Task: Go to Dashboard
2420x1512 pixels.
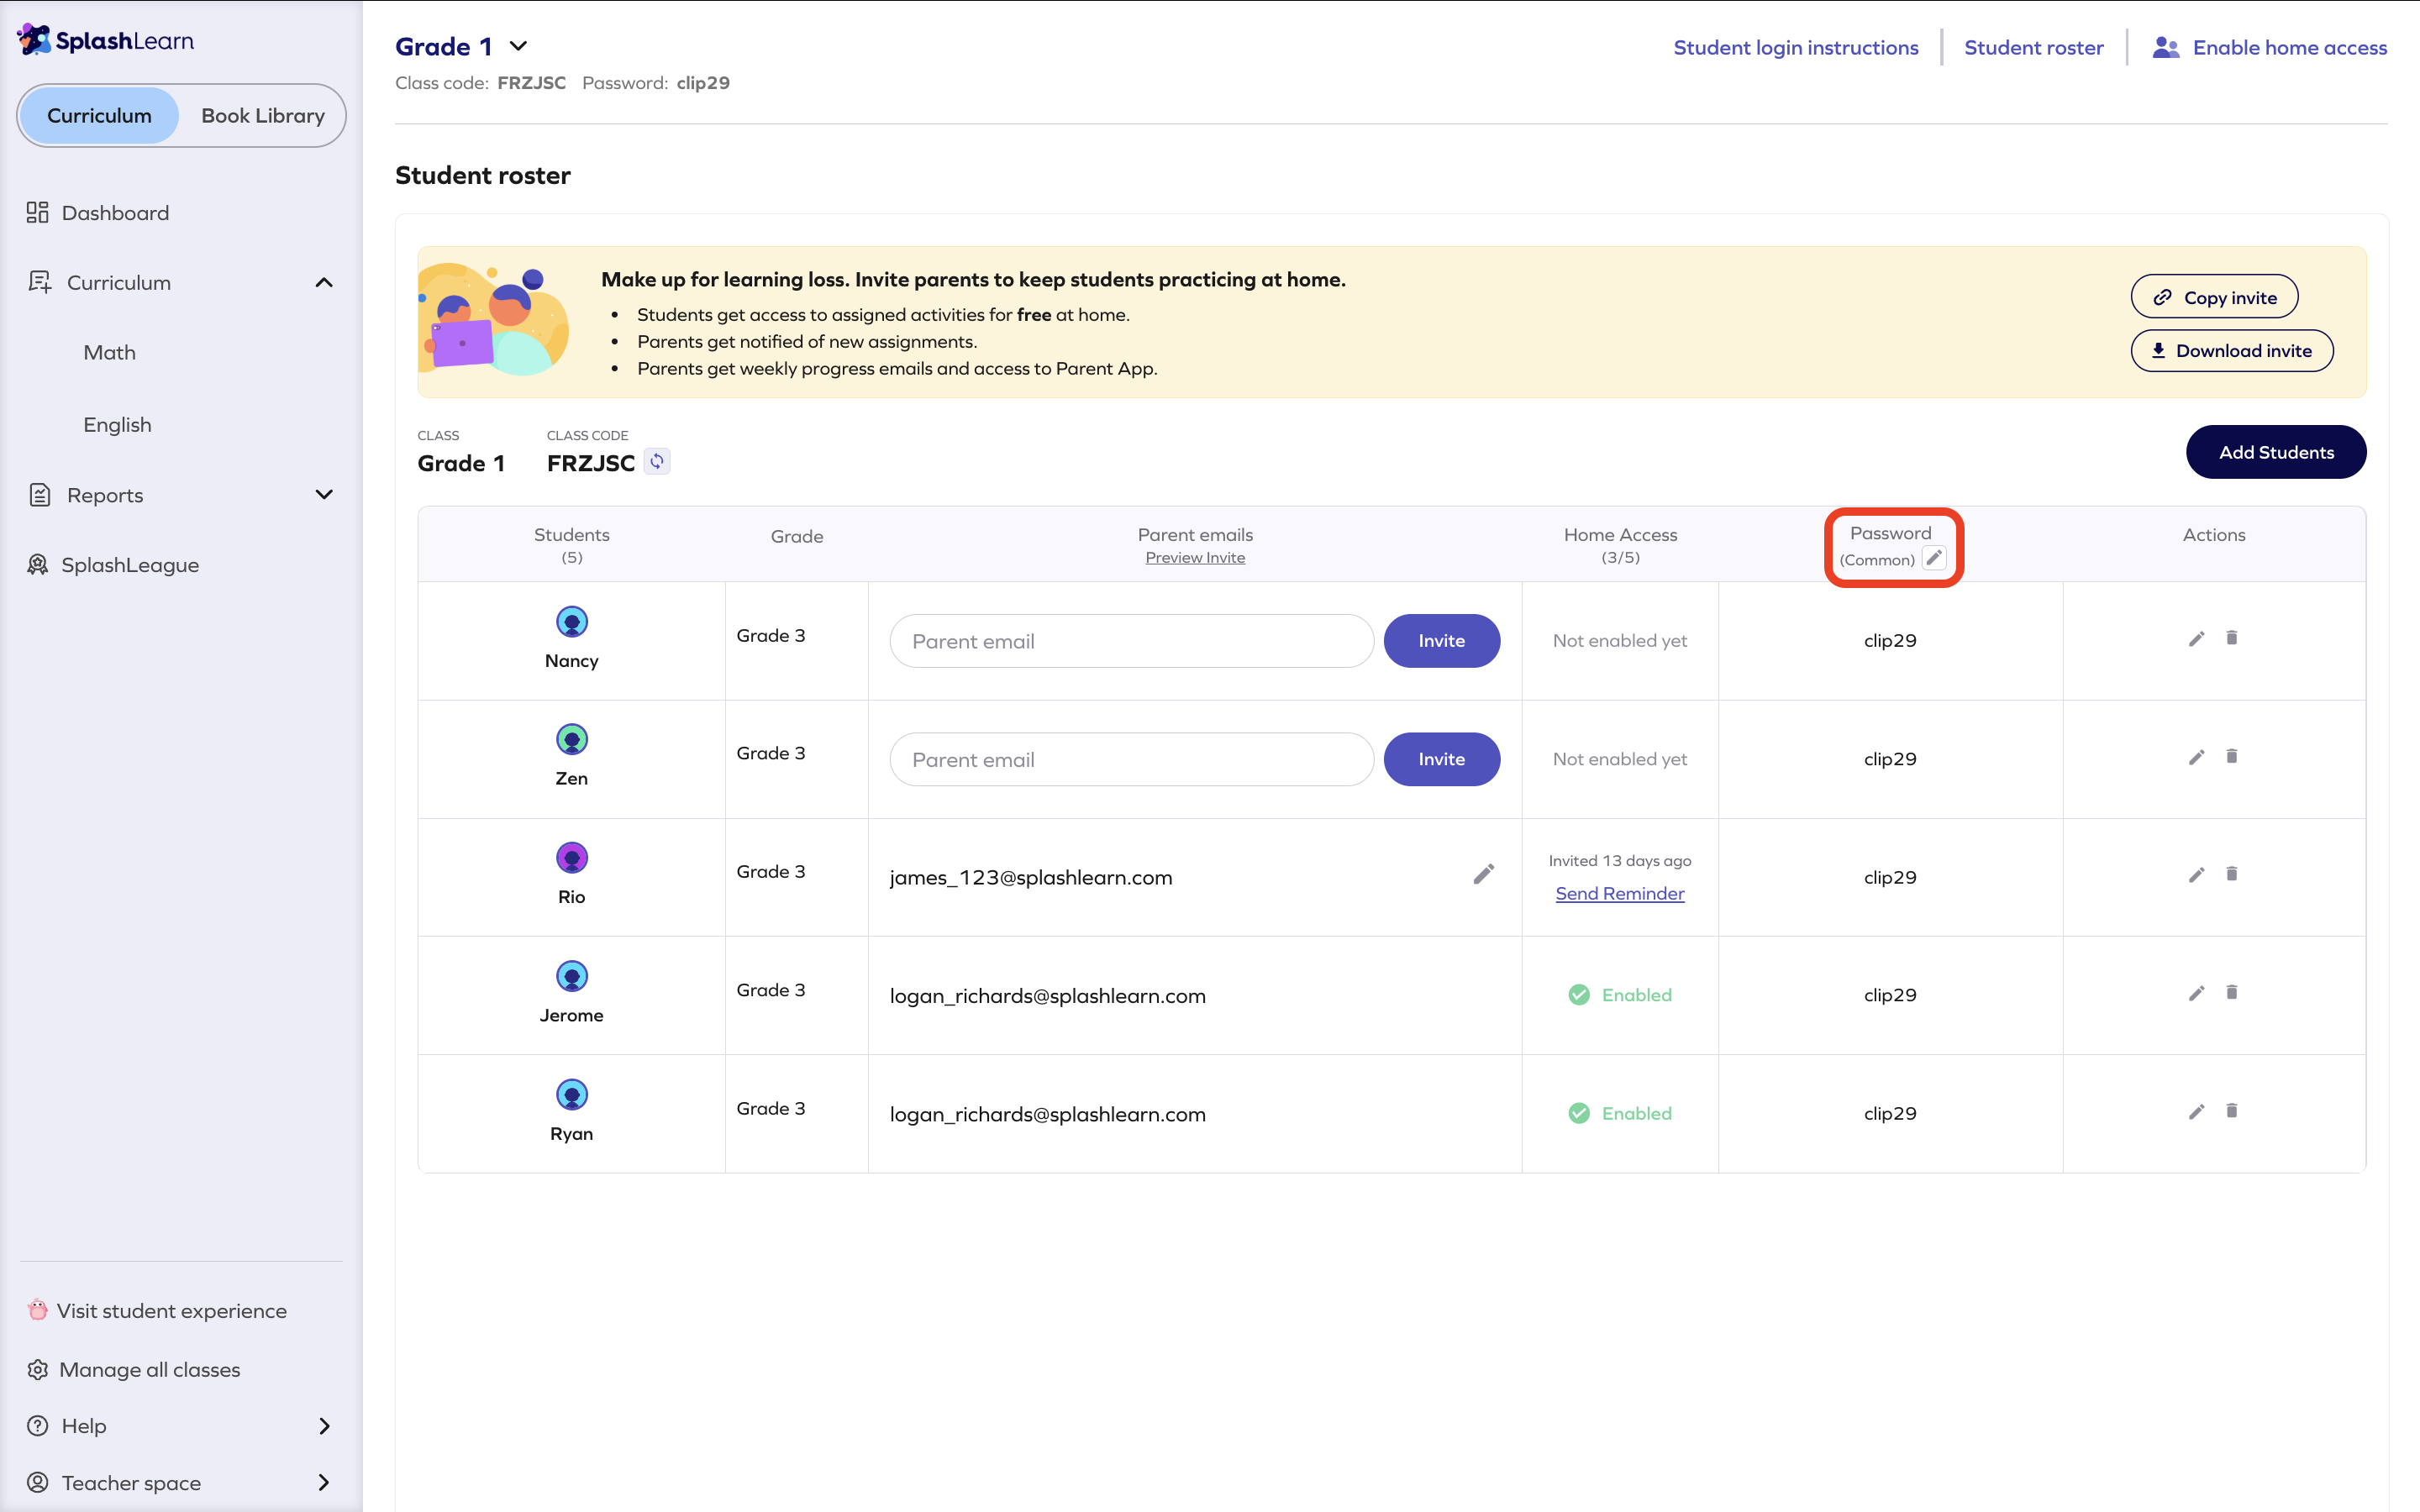Action: (115, 213)
